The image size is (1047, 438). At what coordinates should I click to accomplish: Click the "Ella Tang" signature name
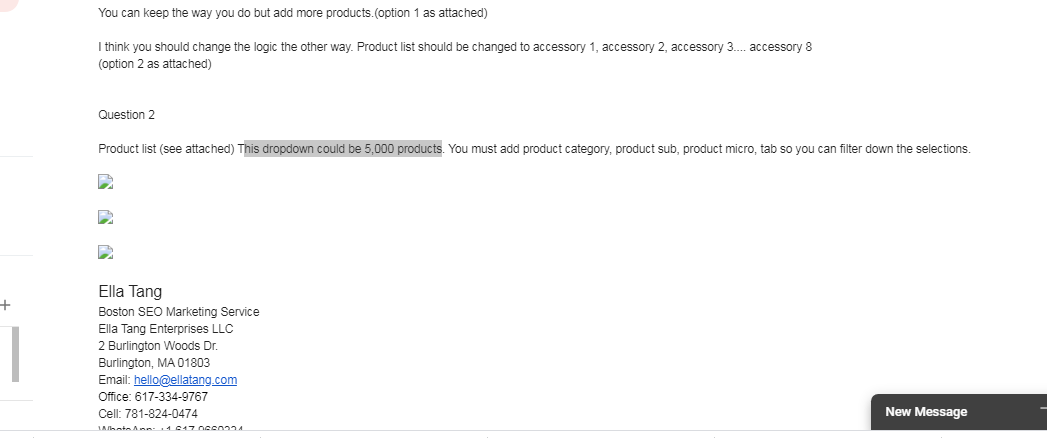coord(130,291)
